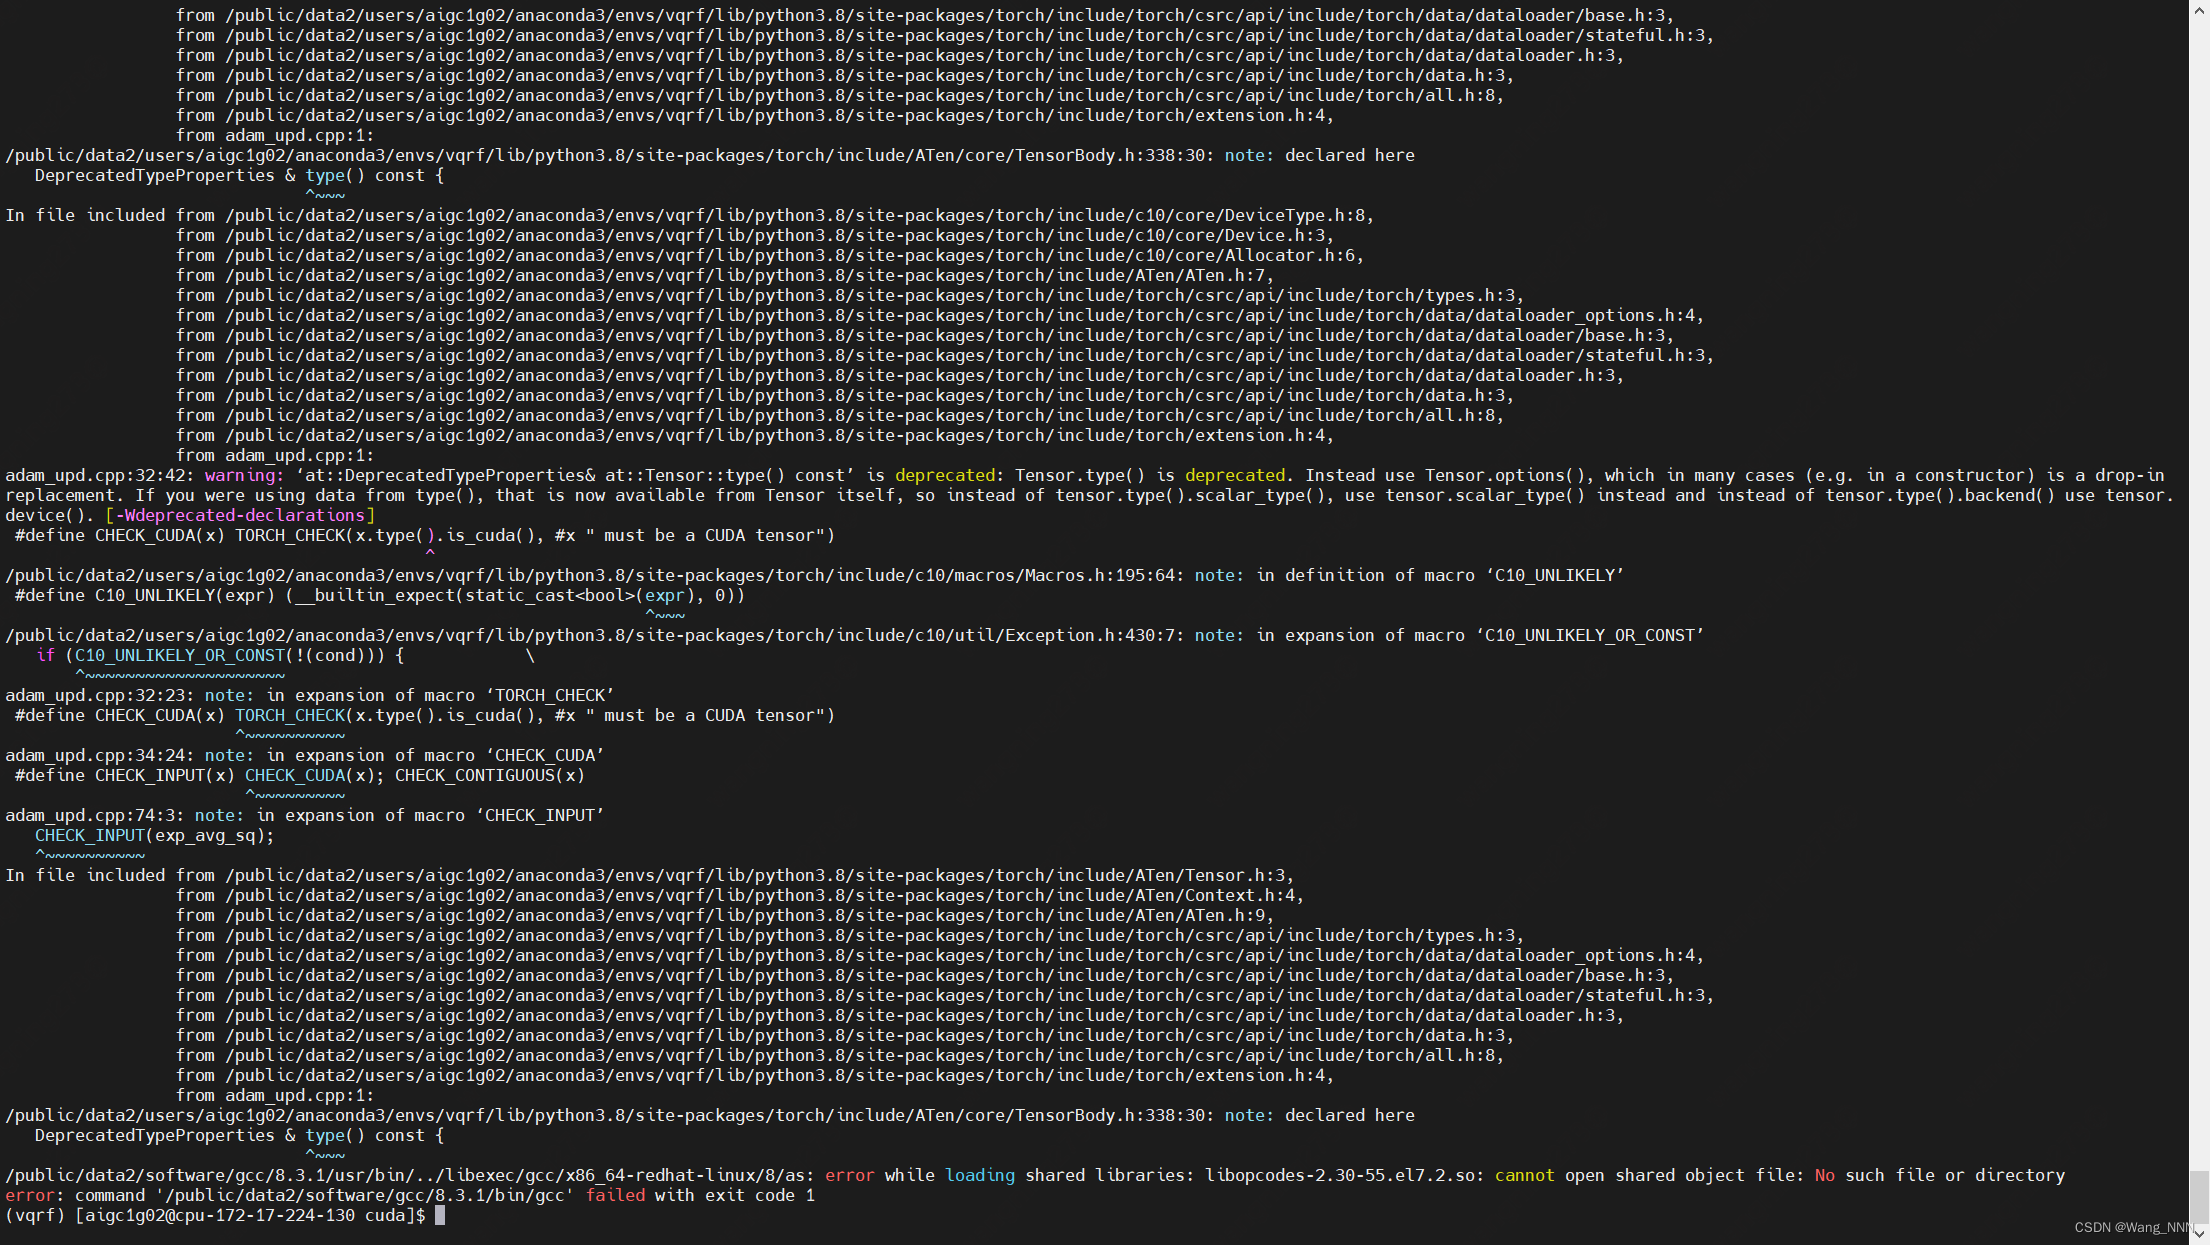Click the '[-Wdeprecated-declarations]' flag text

(240, 515)
